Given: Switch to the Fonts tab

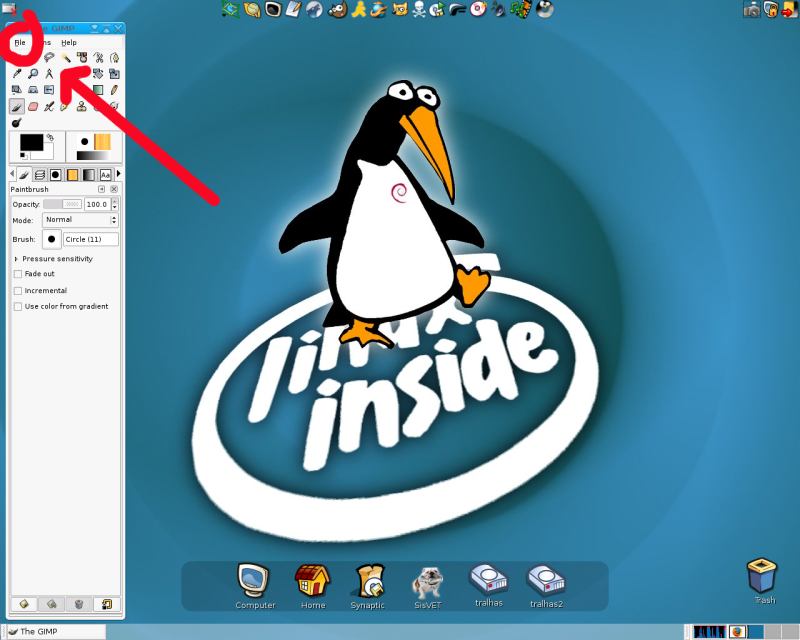Looking at the screenshot, I should (105, 175).
